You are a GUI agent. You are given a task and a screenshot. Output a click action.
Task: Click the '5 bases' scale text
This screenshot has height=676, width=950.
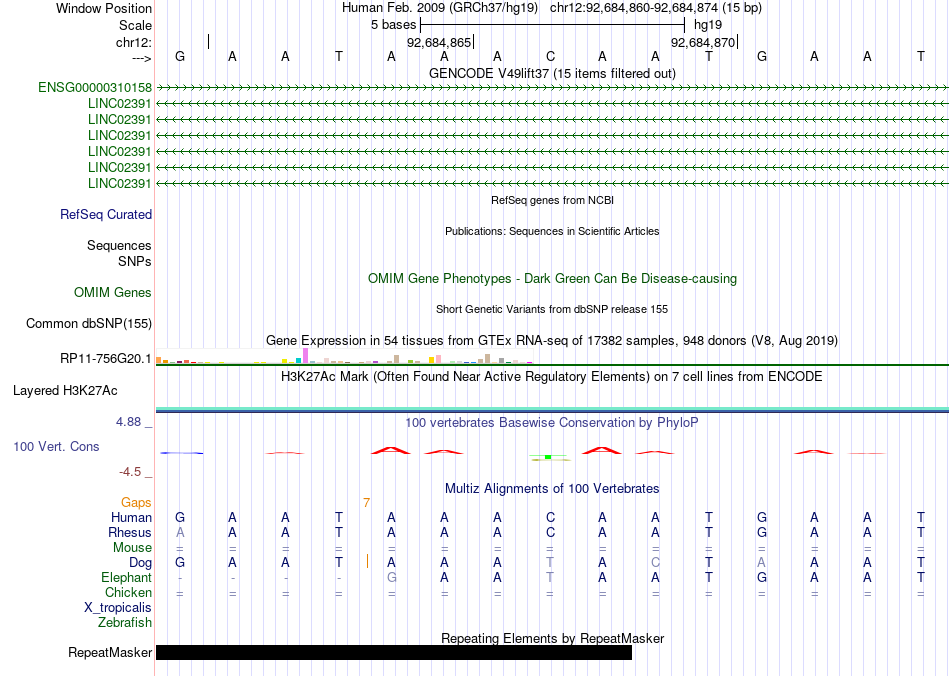(394, 25)
